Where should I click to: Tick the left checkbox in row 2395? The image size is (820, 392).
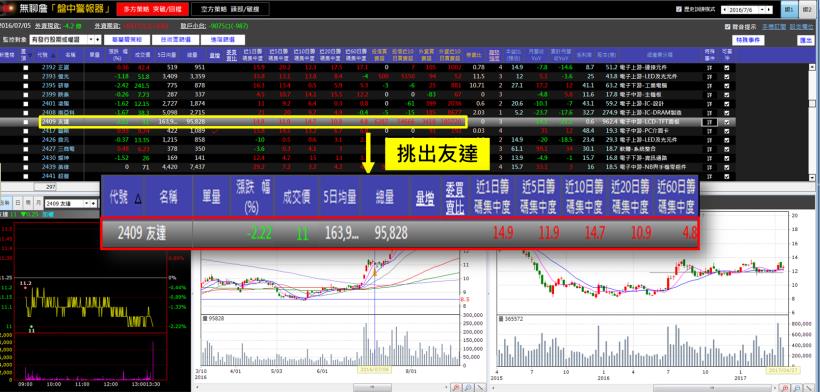click(26, 85)
